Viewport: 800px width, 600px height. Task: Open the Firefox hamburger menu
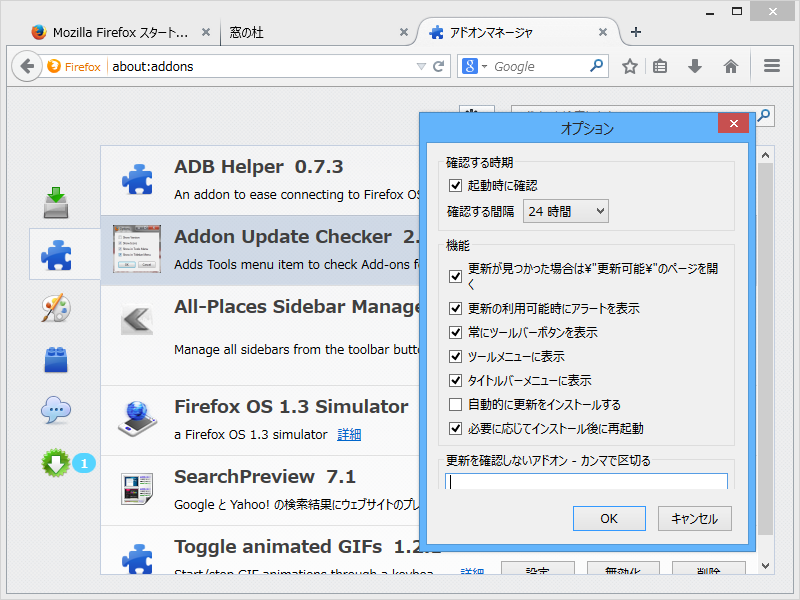[x=771, y=66]
